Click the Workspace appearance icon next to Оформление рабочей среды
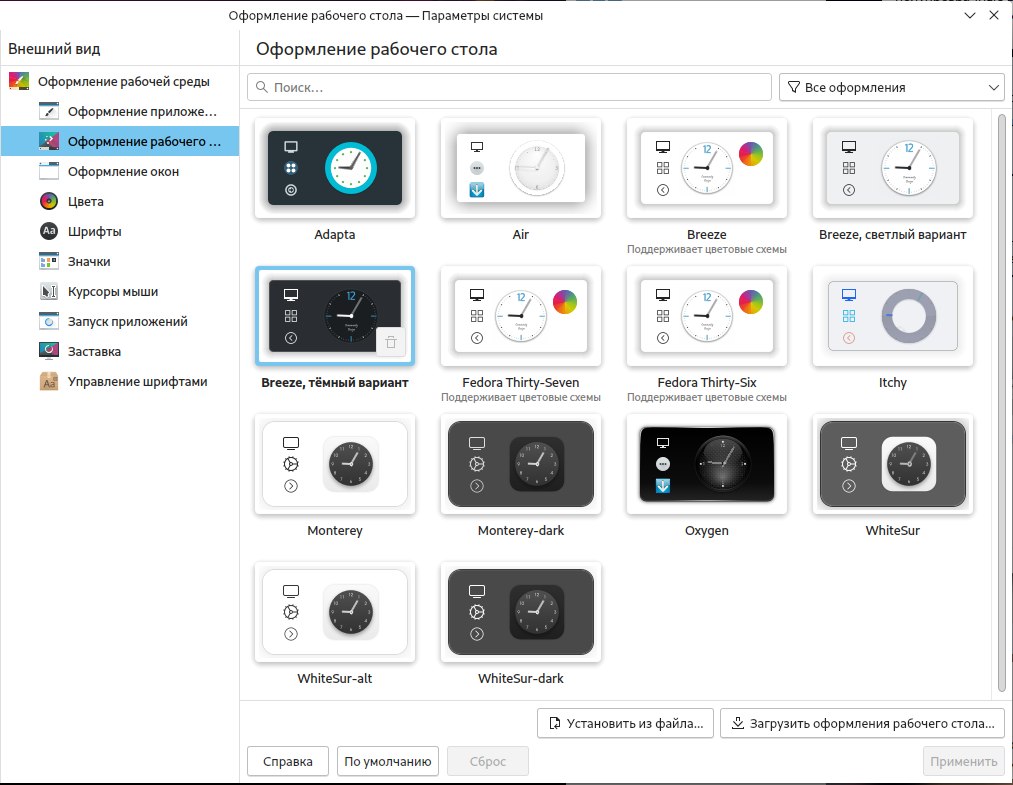Image resolution: width=1013 pixels, height=785 pixels. click(x=19, y=81)
